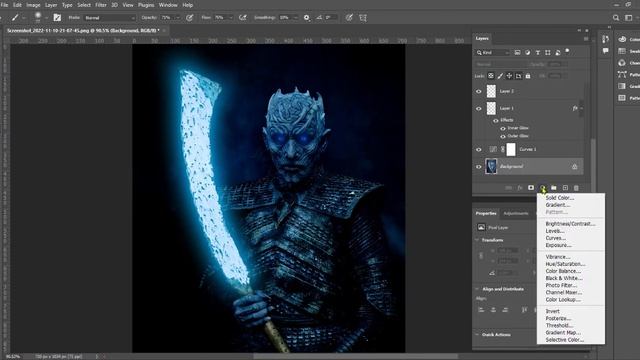Image resolution: width=640 pixels, height=360 pixels.
Task: Toggle layer filtering on/off switch
Action: coord(567,51)
